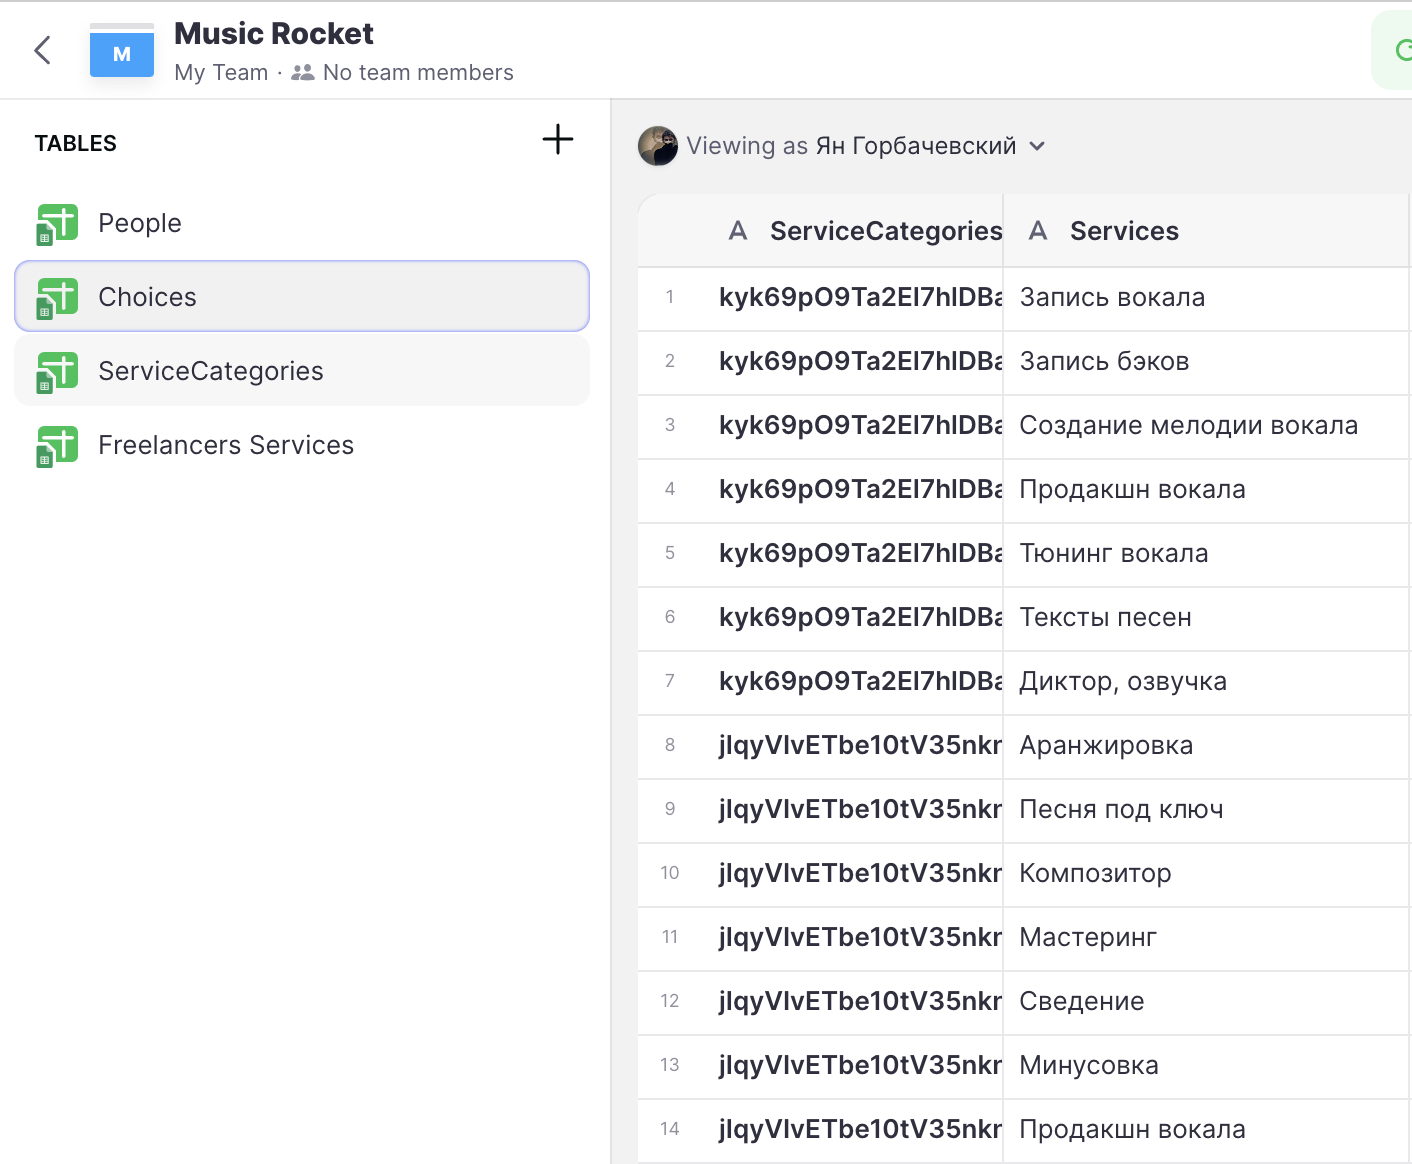Click the People table sheet icon

click(x=57, y=224)
